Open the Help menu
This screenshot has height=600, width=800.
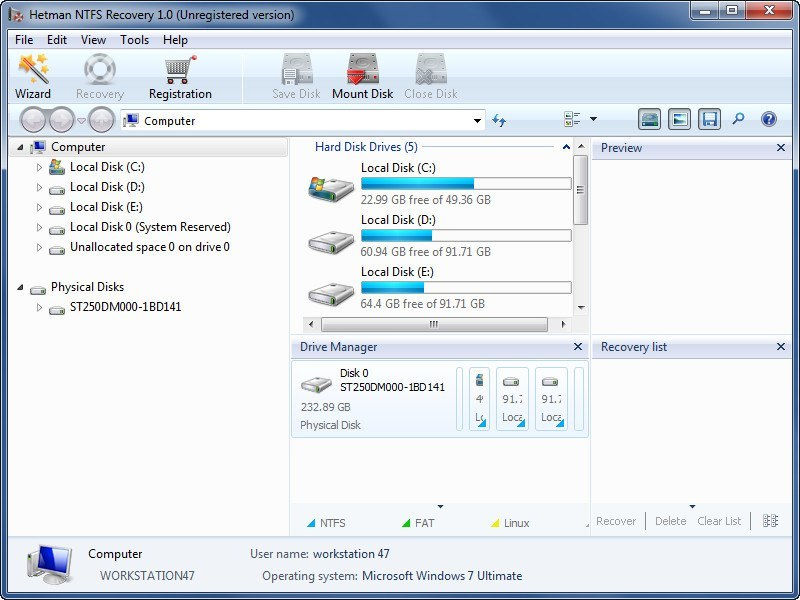[x=175, y=40]
